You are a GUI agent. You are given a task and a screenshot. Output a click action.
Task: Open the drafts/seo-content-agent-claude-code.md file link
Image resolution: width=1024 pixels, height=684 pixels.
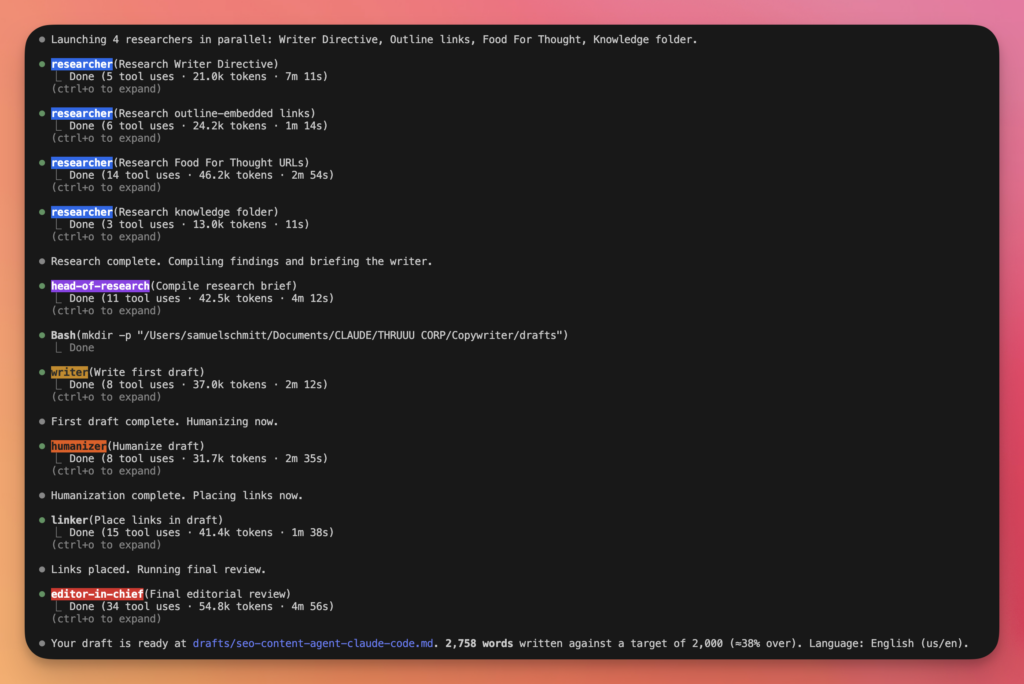click(x=315, y=644)
